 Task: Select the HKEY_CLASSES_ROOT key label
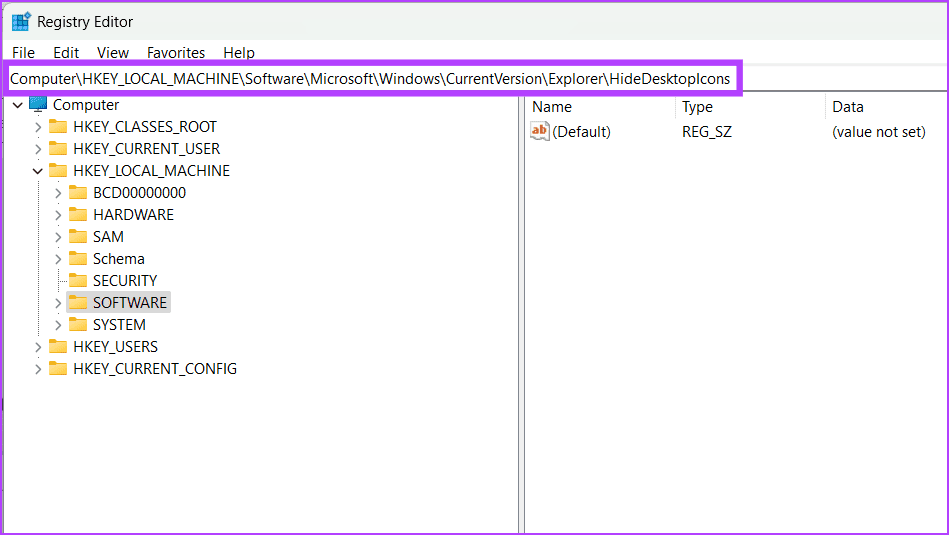tap(145, 126)
